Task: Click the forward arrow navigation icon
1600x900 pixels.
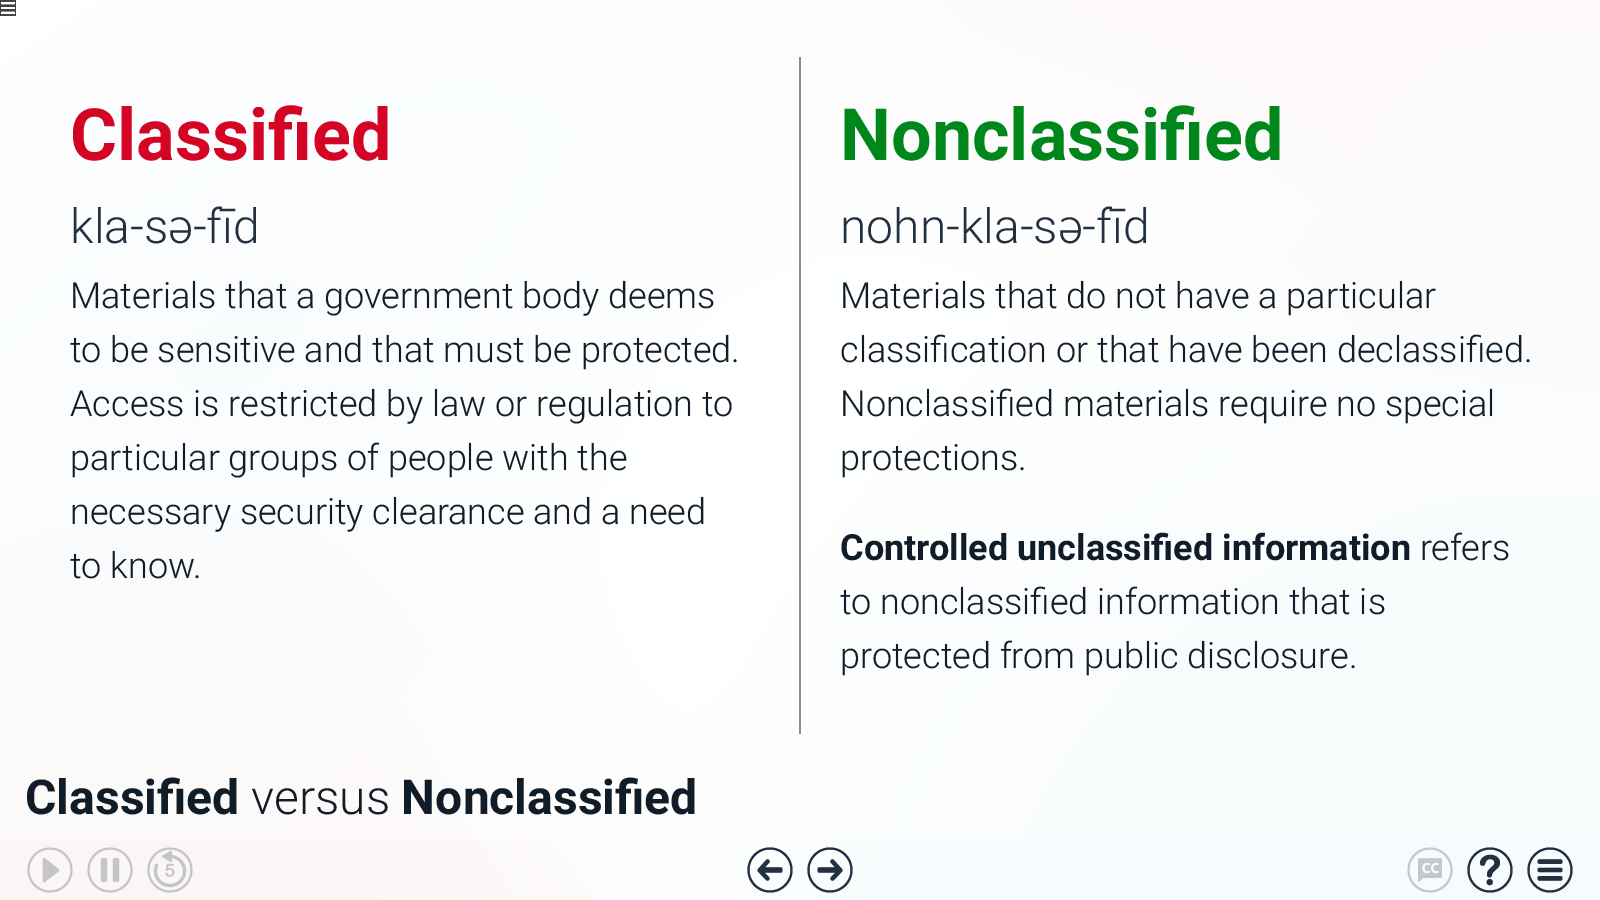Action: 828,869
